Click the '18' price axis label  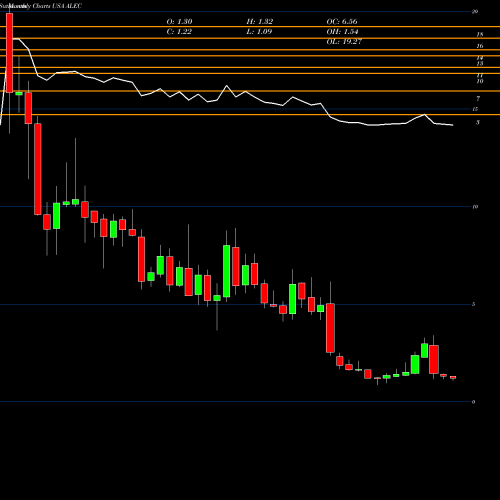click(x=480, y=34)
